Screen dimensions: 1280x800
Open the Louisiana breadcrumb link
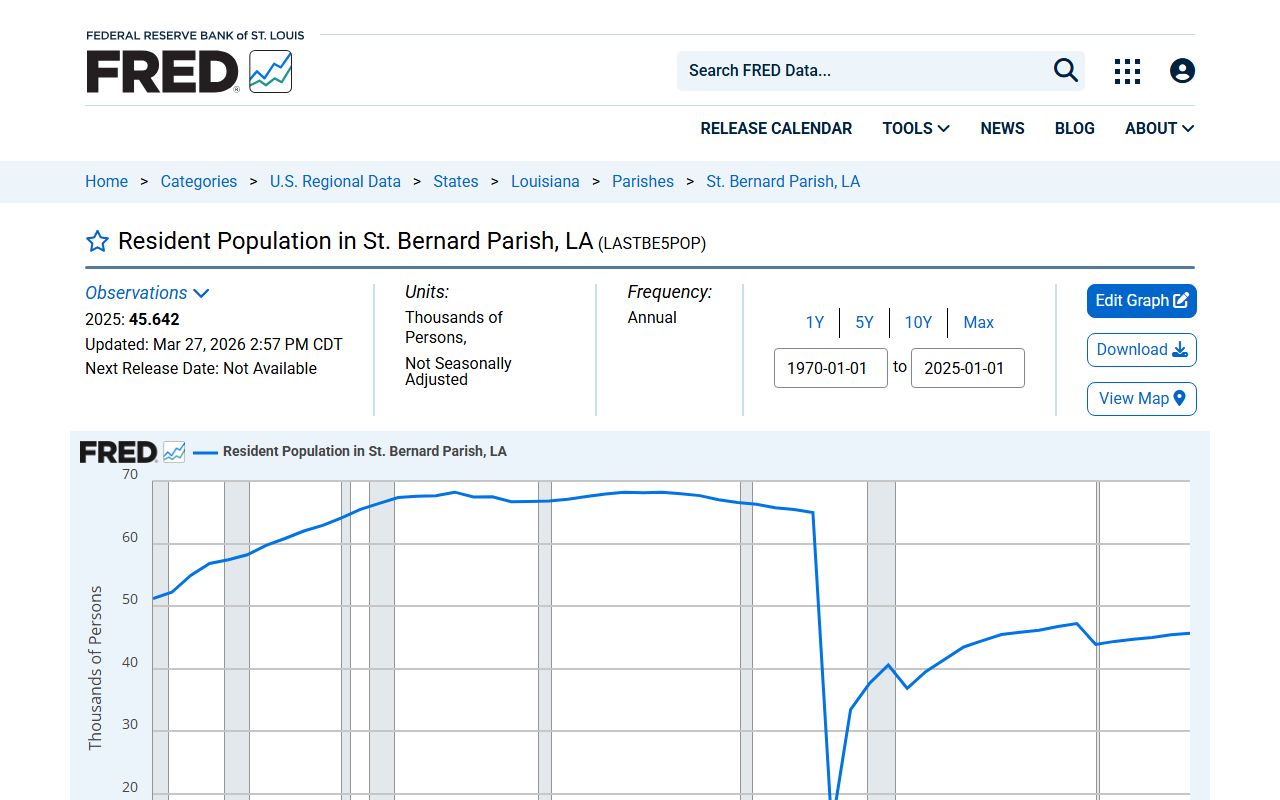545,182
